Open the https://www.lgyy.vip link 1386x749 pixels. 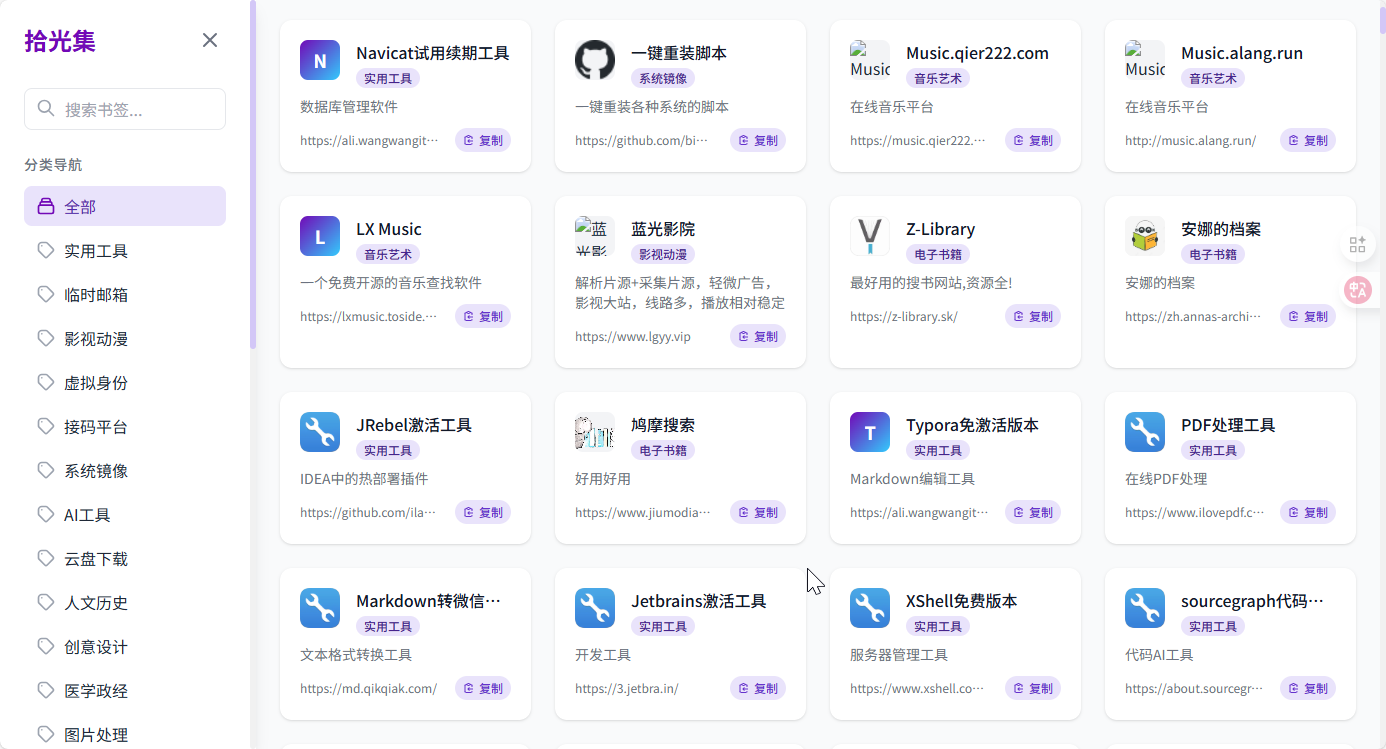(x=633, y=336)
